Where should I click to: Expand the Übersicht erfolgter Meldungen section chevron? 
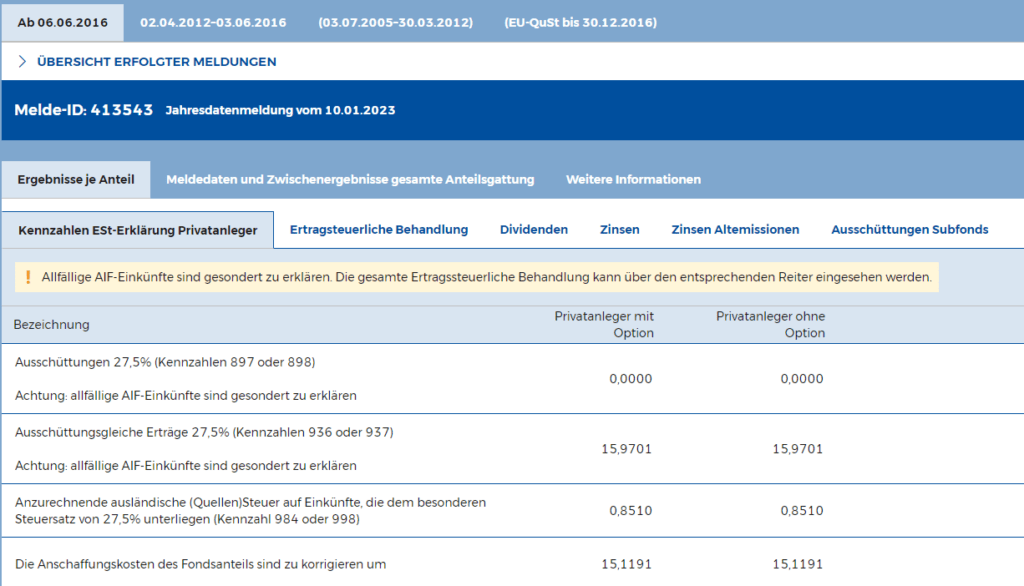click(x=23, y=61)
